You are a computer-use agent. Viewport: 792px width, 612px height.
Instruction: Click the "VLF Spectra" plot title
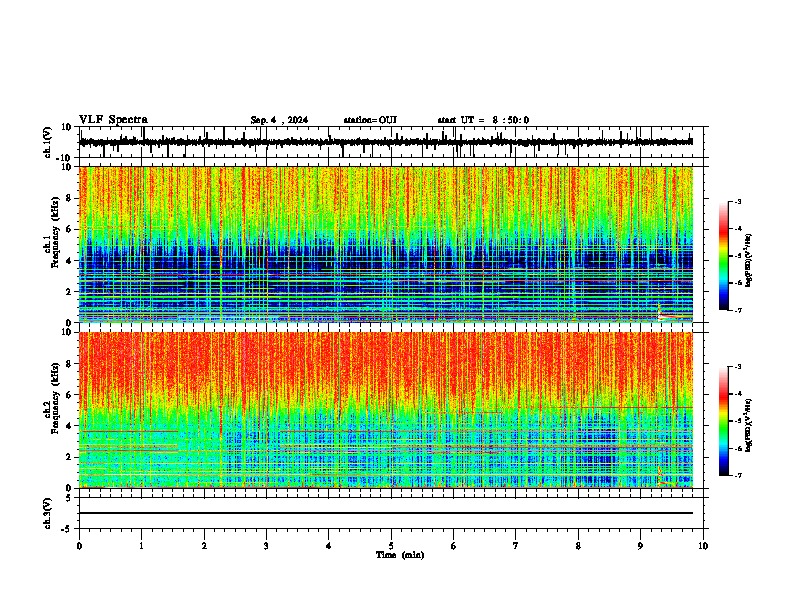click(x=113, y=119)
